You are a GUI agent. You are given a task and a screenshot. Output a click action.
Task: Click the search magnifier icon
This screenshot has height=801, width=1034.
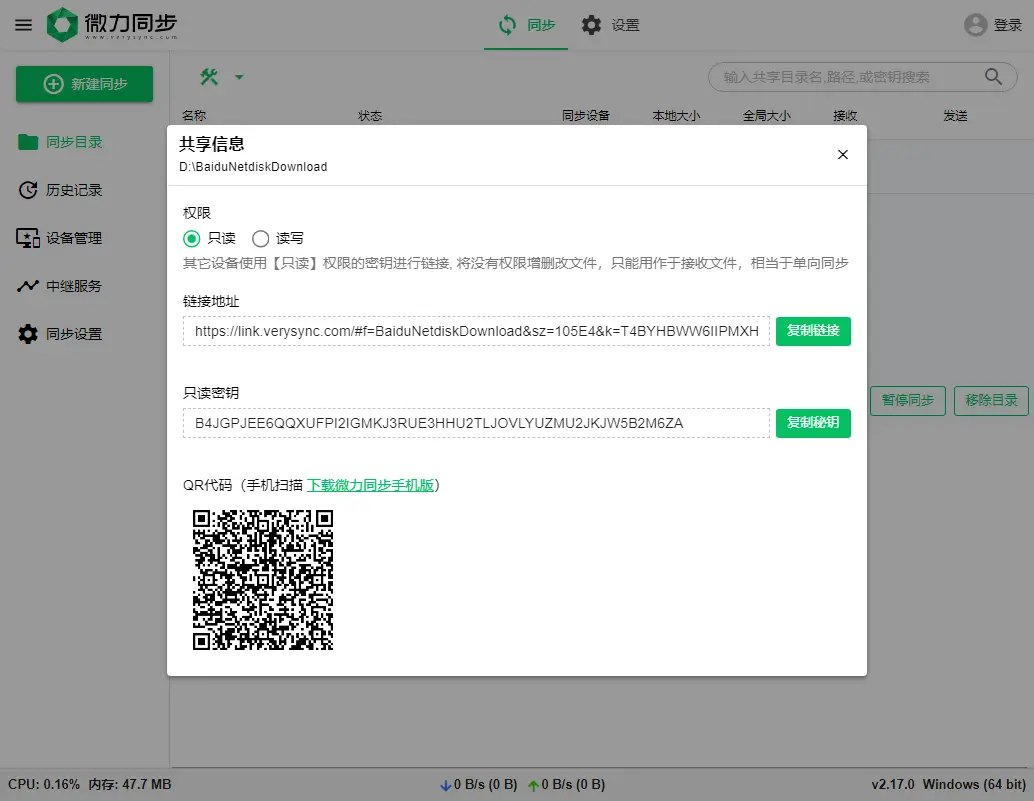pos(993,77)
